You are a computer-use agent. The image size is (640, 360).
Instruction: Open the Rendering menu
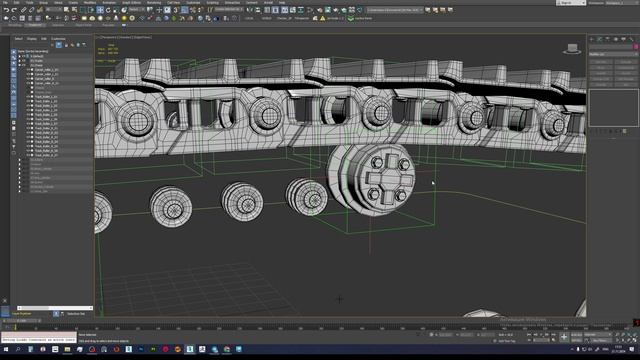[154, 2]
